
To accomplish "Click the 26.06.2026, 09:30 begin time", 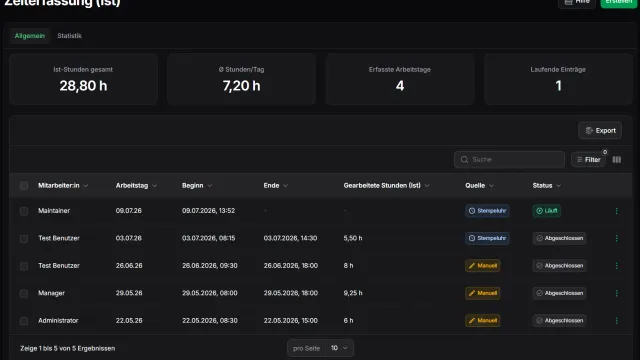I will point(210,266).
